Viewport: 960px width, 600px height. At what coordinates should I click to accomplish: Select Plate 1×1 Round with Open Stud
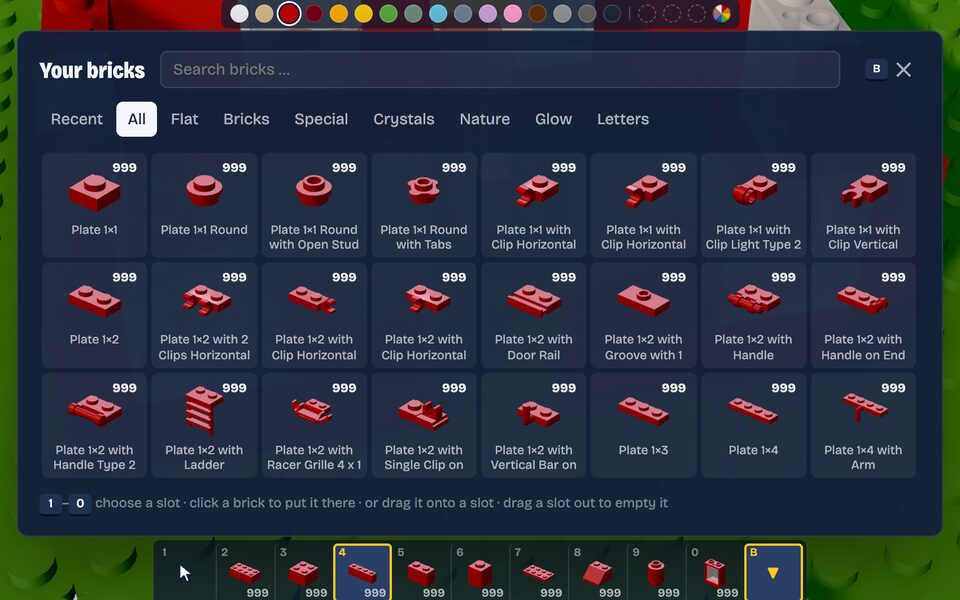coord(314,205)
